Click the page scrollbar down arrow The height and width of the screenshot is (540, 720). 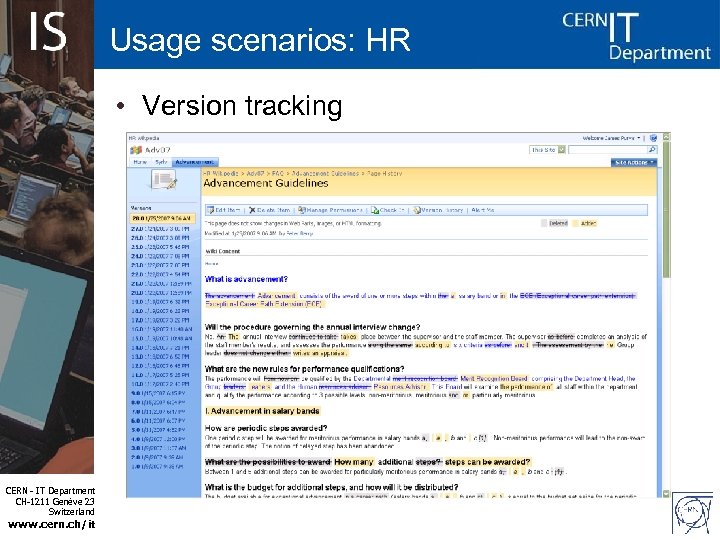(x=667, y=494)
